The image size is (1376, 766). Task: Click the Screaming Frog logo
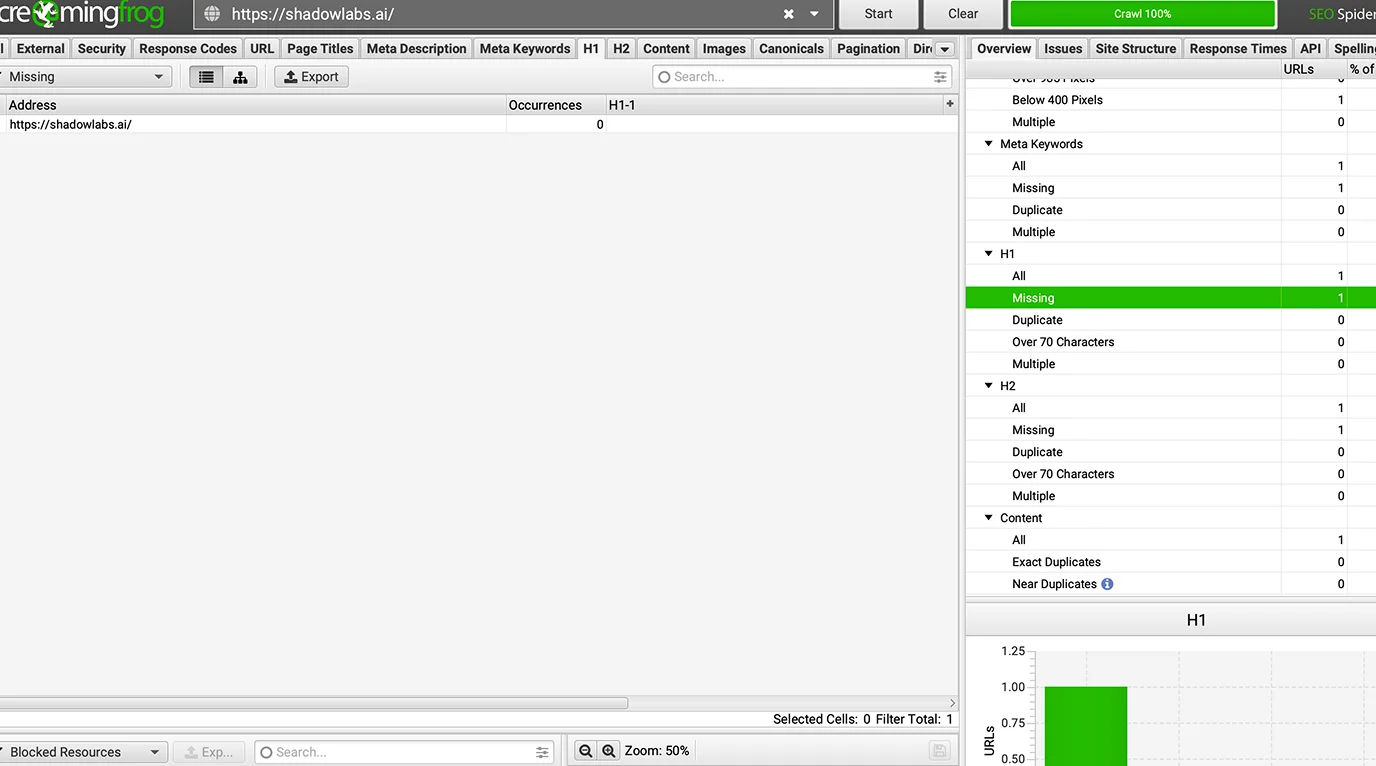(x=82, y=14)
